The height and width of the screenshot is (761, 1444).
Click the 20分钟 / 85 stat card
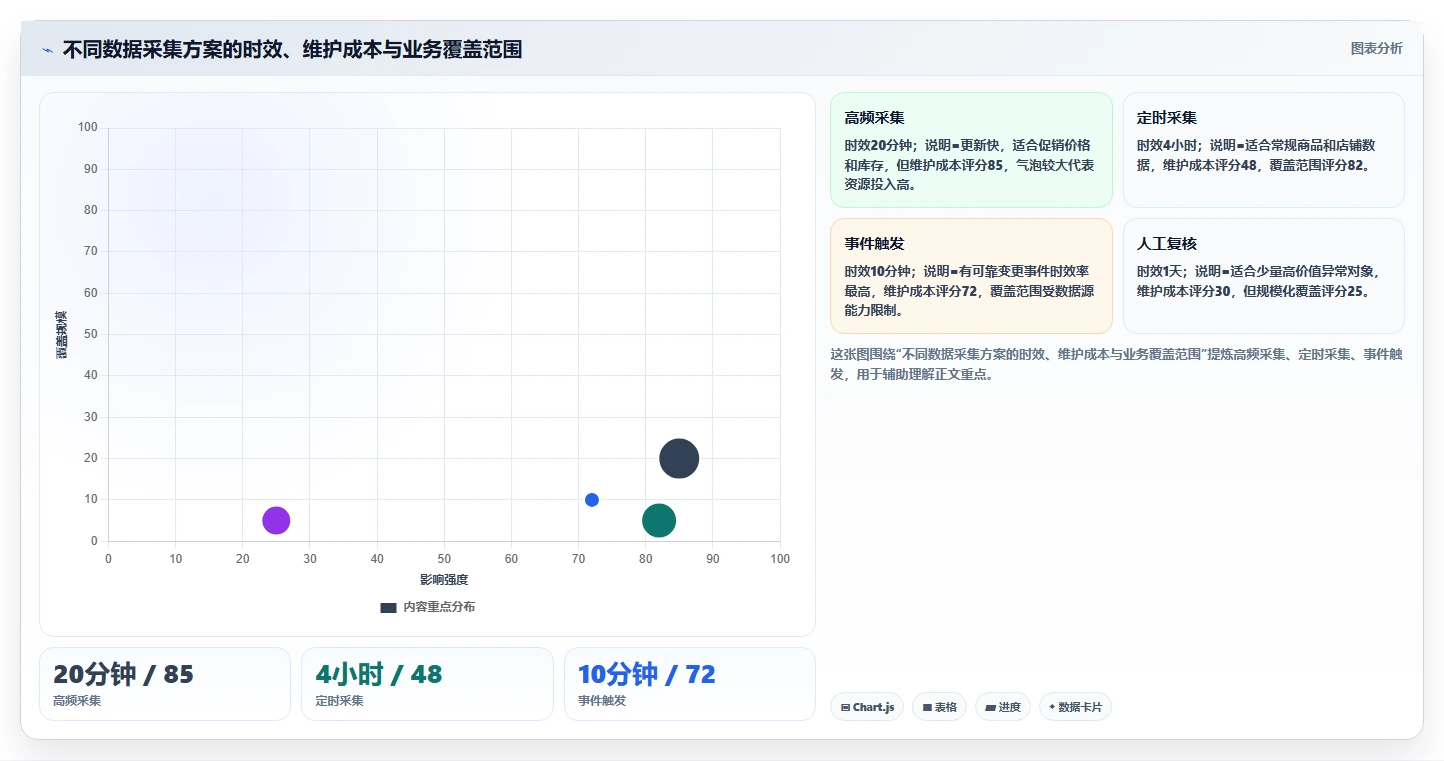[x=165, y=684]
